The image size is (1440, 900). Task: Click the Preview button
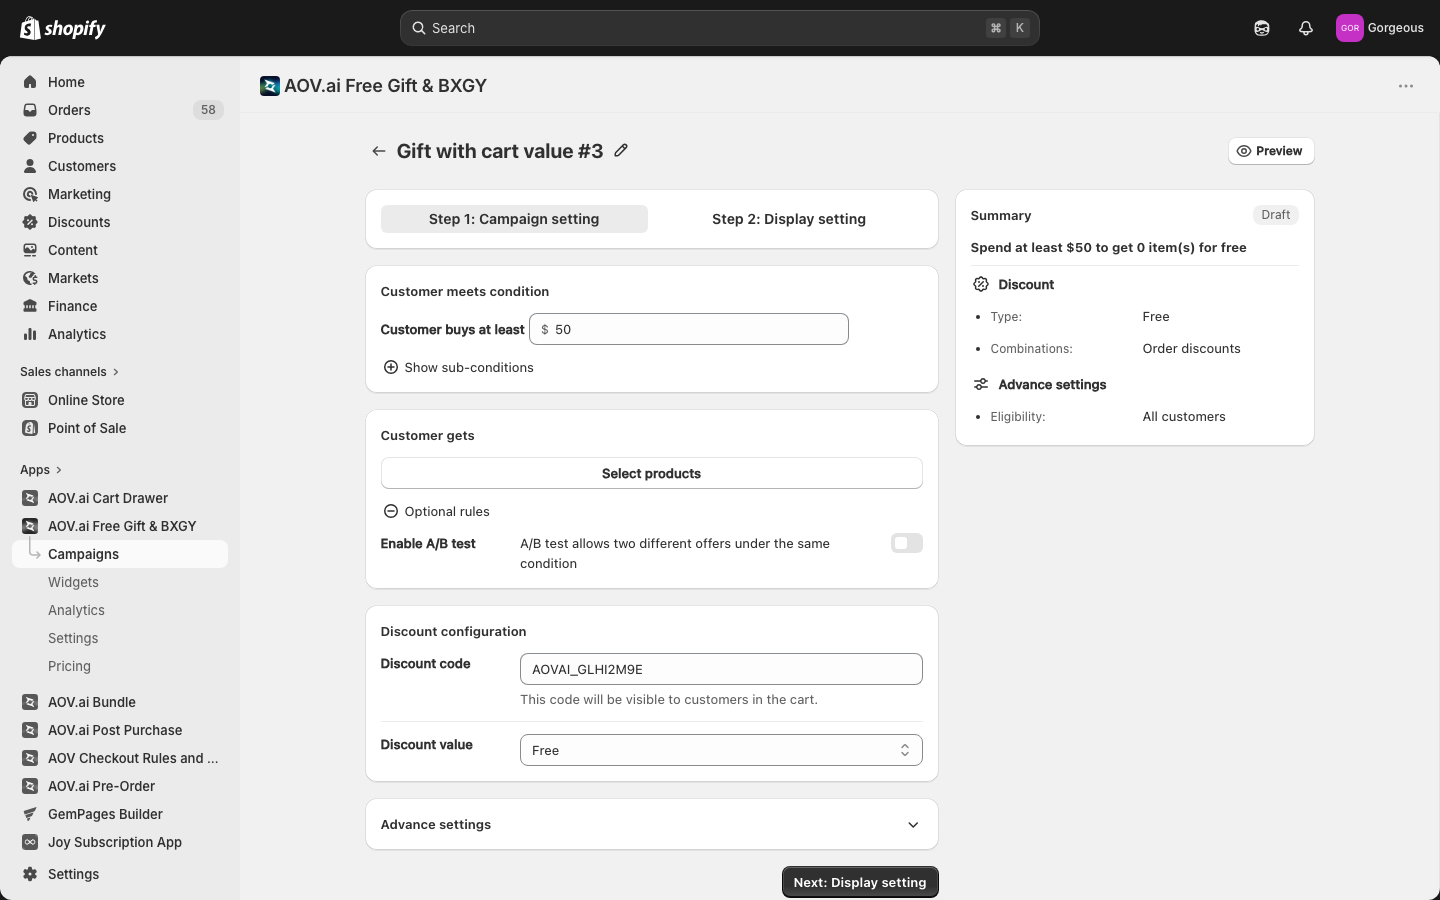[1271, 151]
